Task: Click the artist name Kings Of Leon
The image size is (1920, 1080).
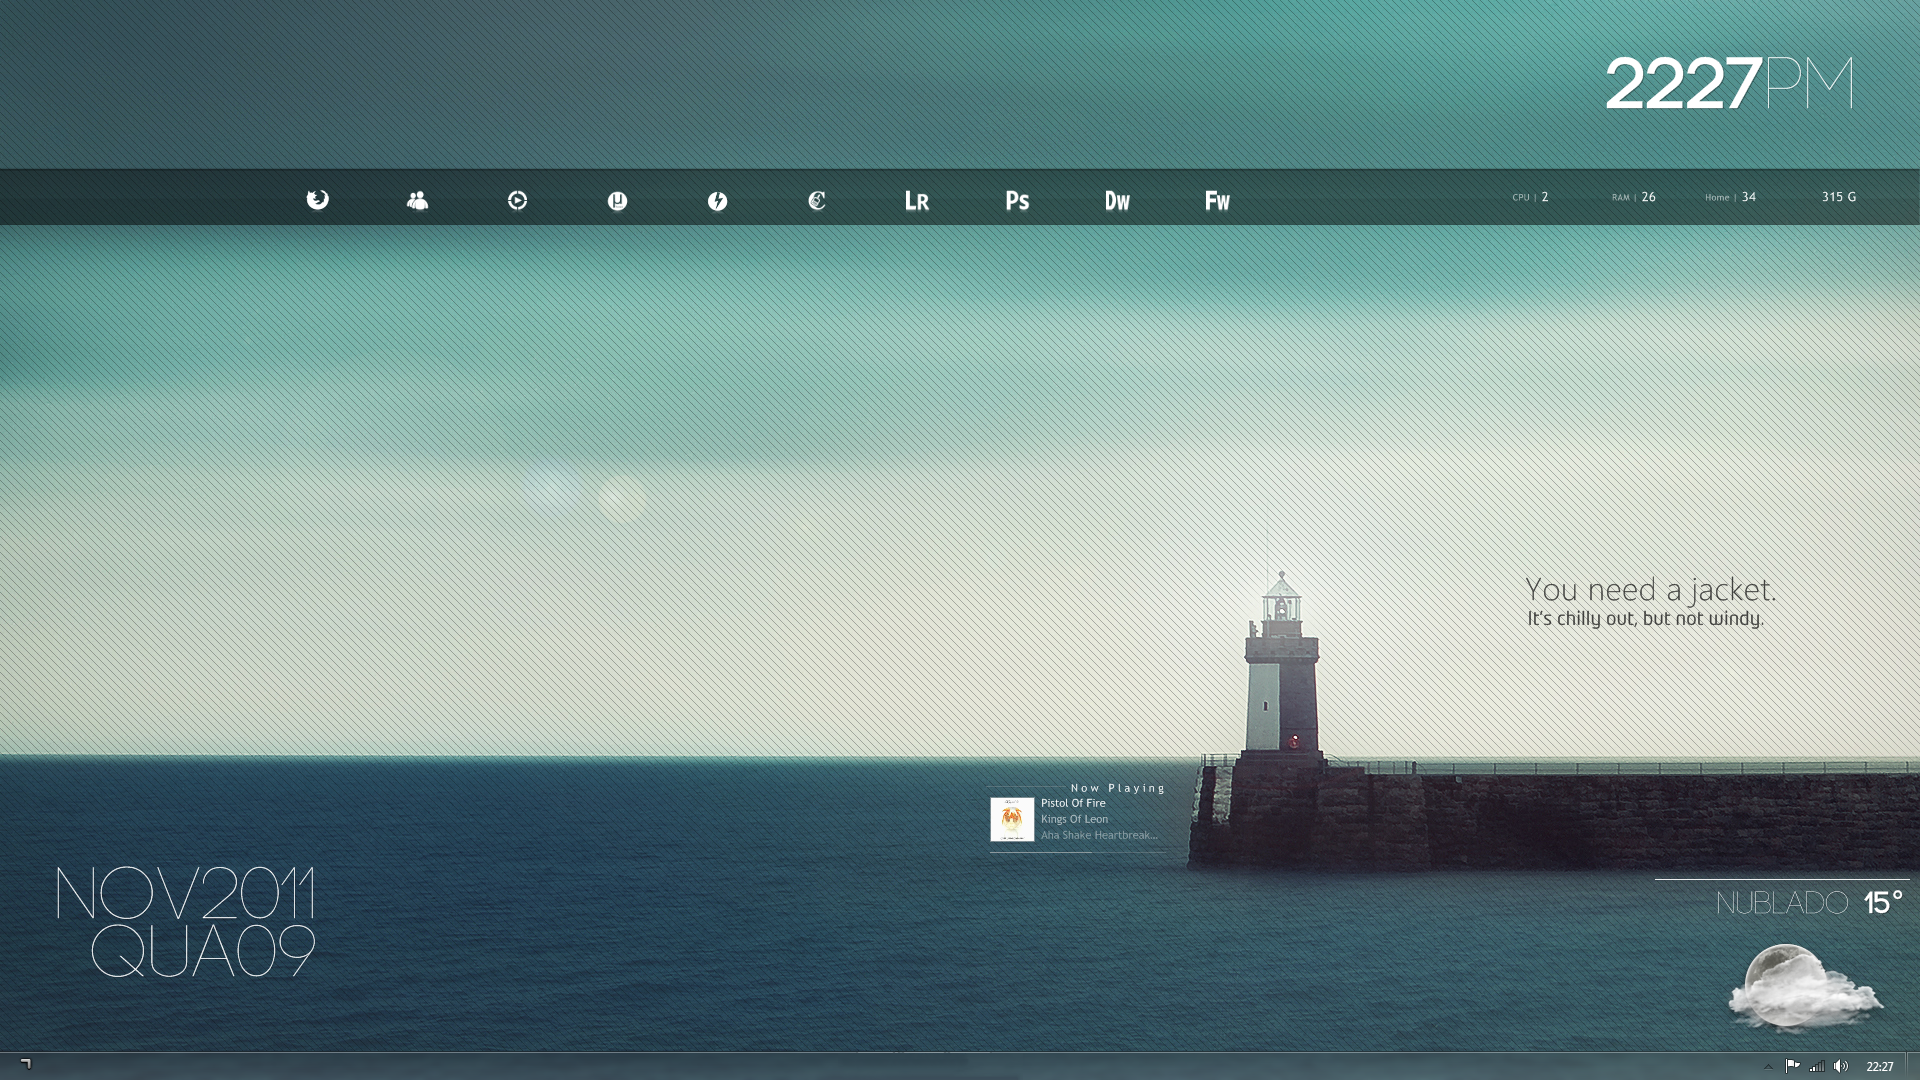Action: 1074,819
